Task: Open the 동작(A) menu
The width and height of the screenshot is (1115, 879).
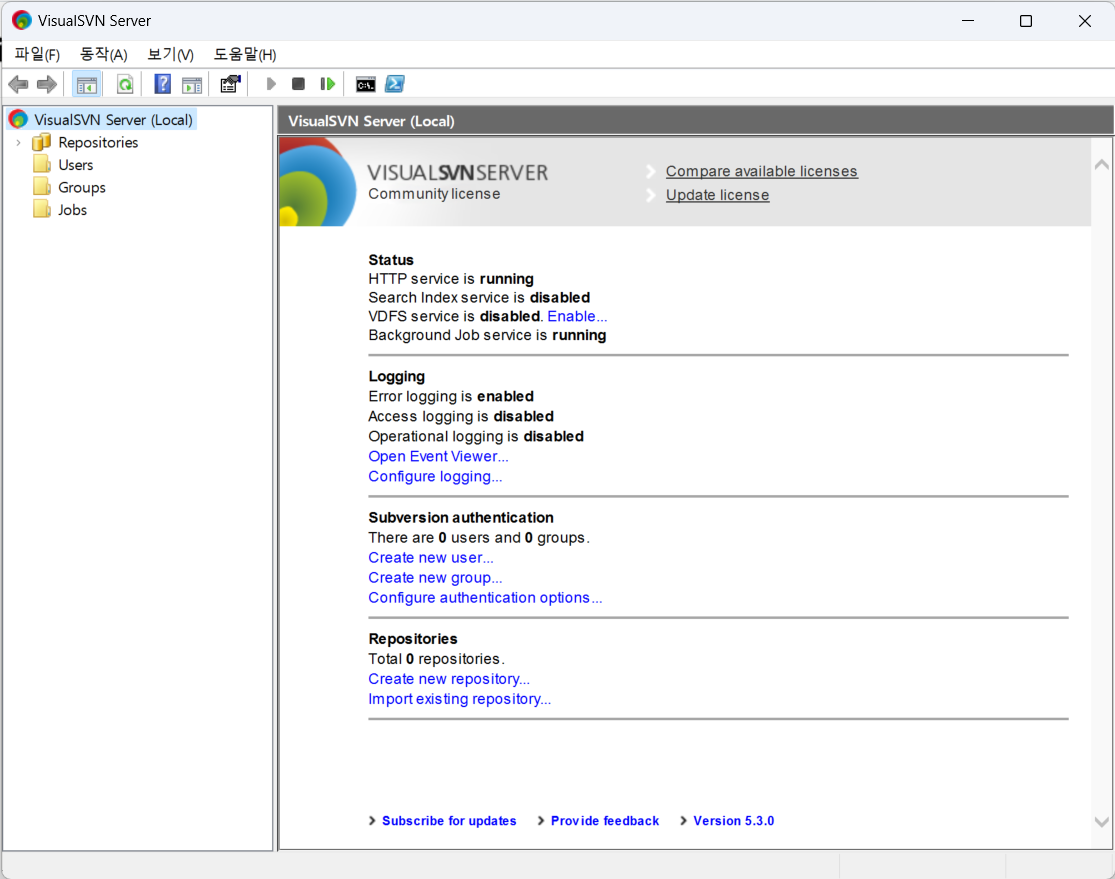Action: (x=104, y=55)
